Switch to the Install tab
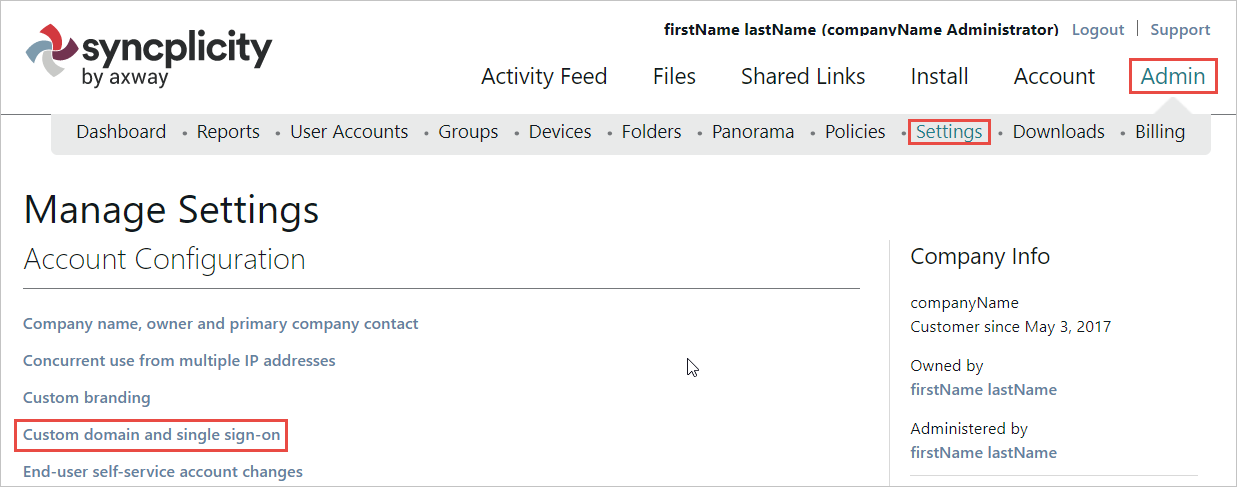The height and width of the screenshot is (487, 1237). click(939, 76)
